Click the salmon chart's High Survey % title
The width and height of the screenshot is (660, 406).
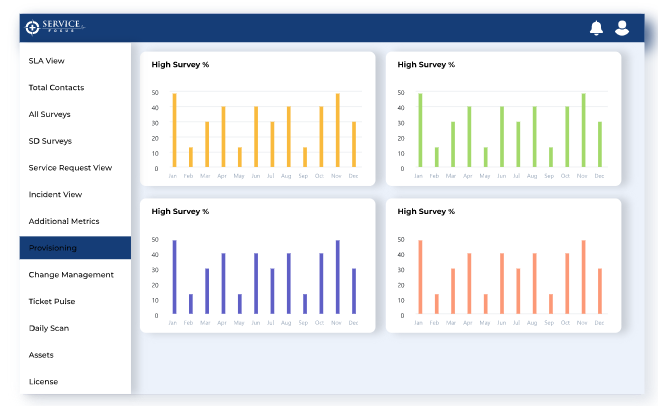pyautogui.click(x=426, y=212)
